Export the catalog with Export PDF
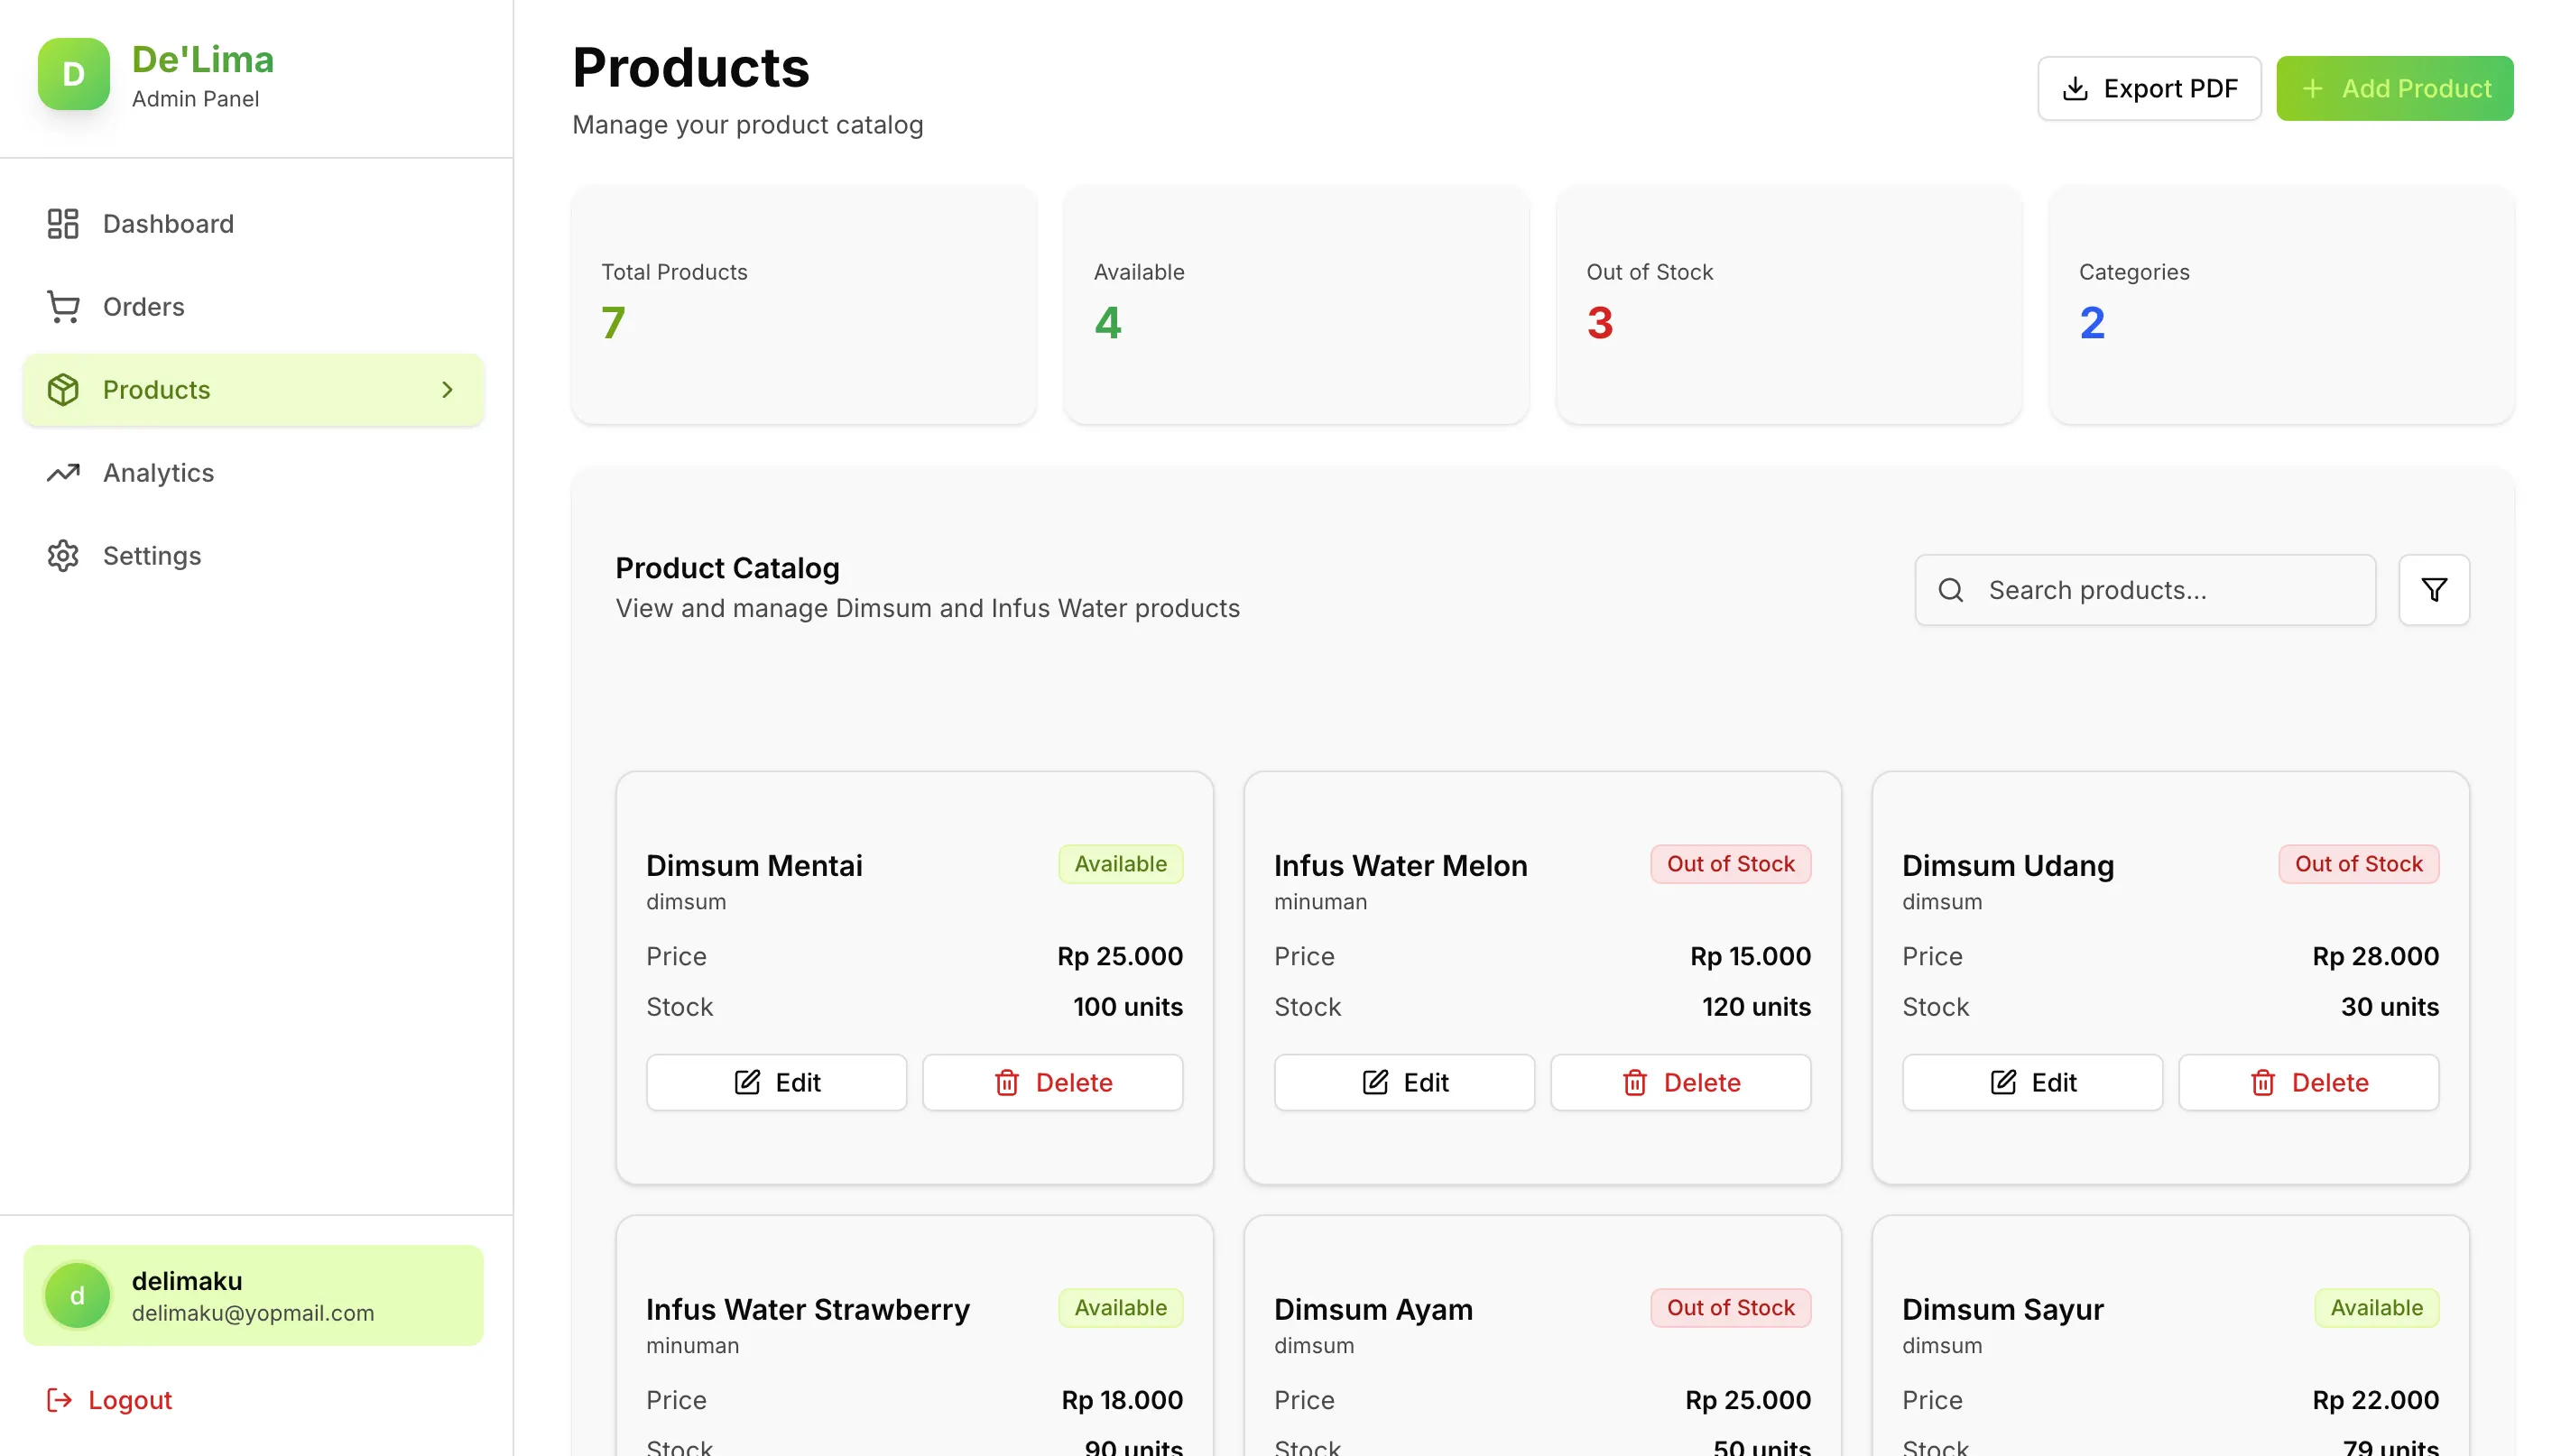Screen dimensions: 2561x1456 (2149, 89)
